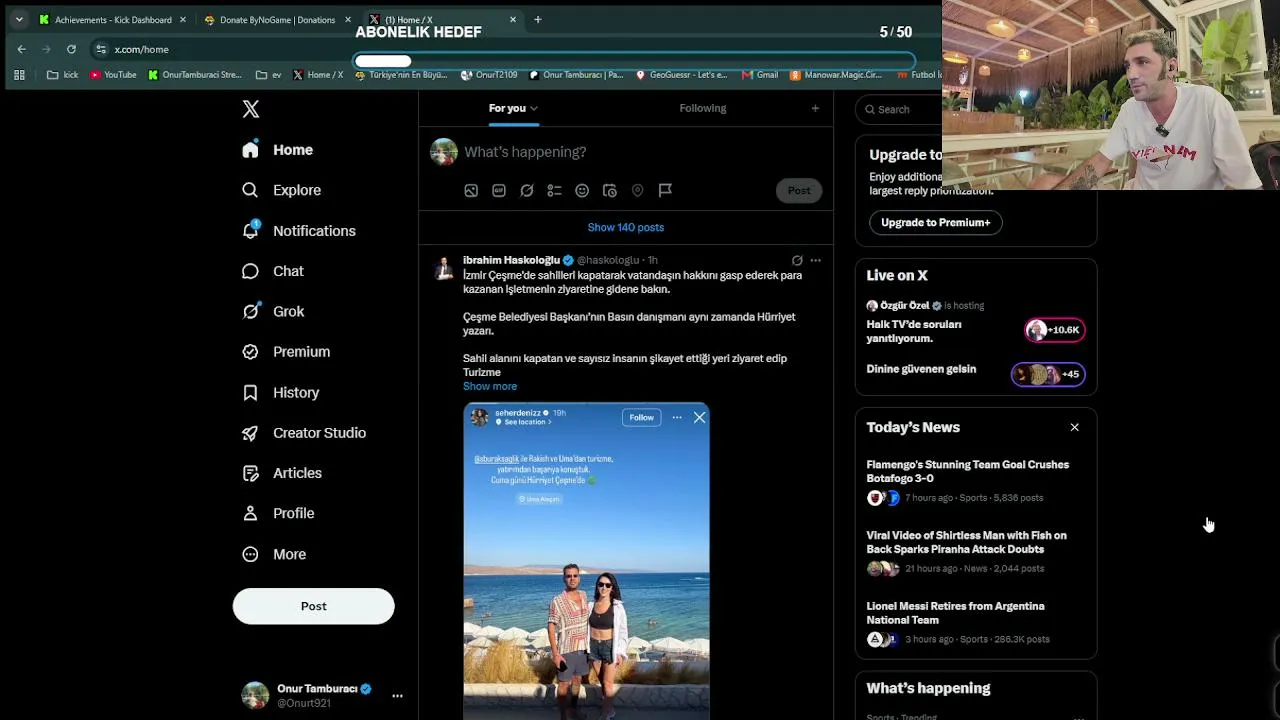The height and width of the screenshot is (720, 1280).
Task: Open the Chrome apps grid shortcut
Action: tap(19, 75)
